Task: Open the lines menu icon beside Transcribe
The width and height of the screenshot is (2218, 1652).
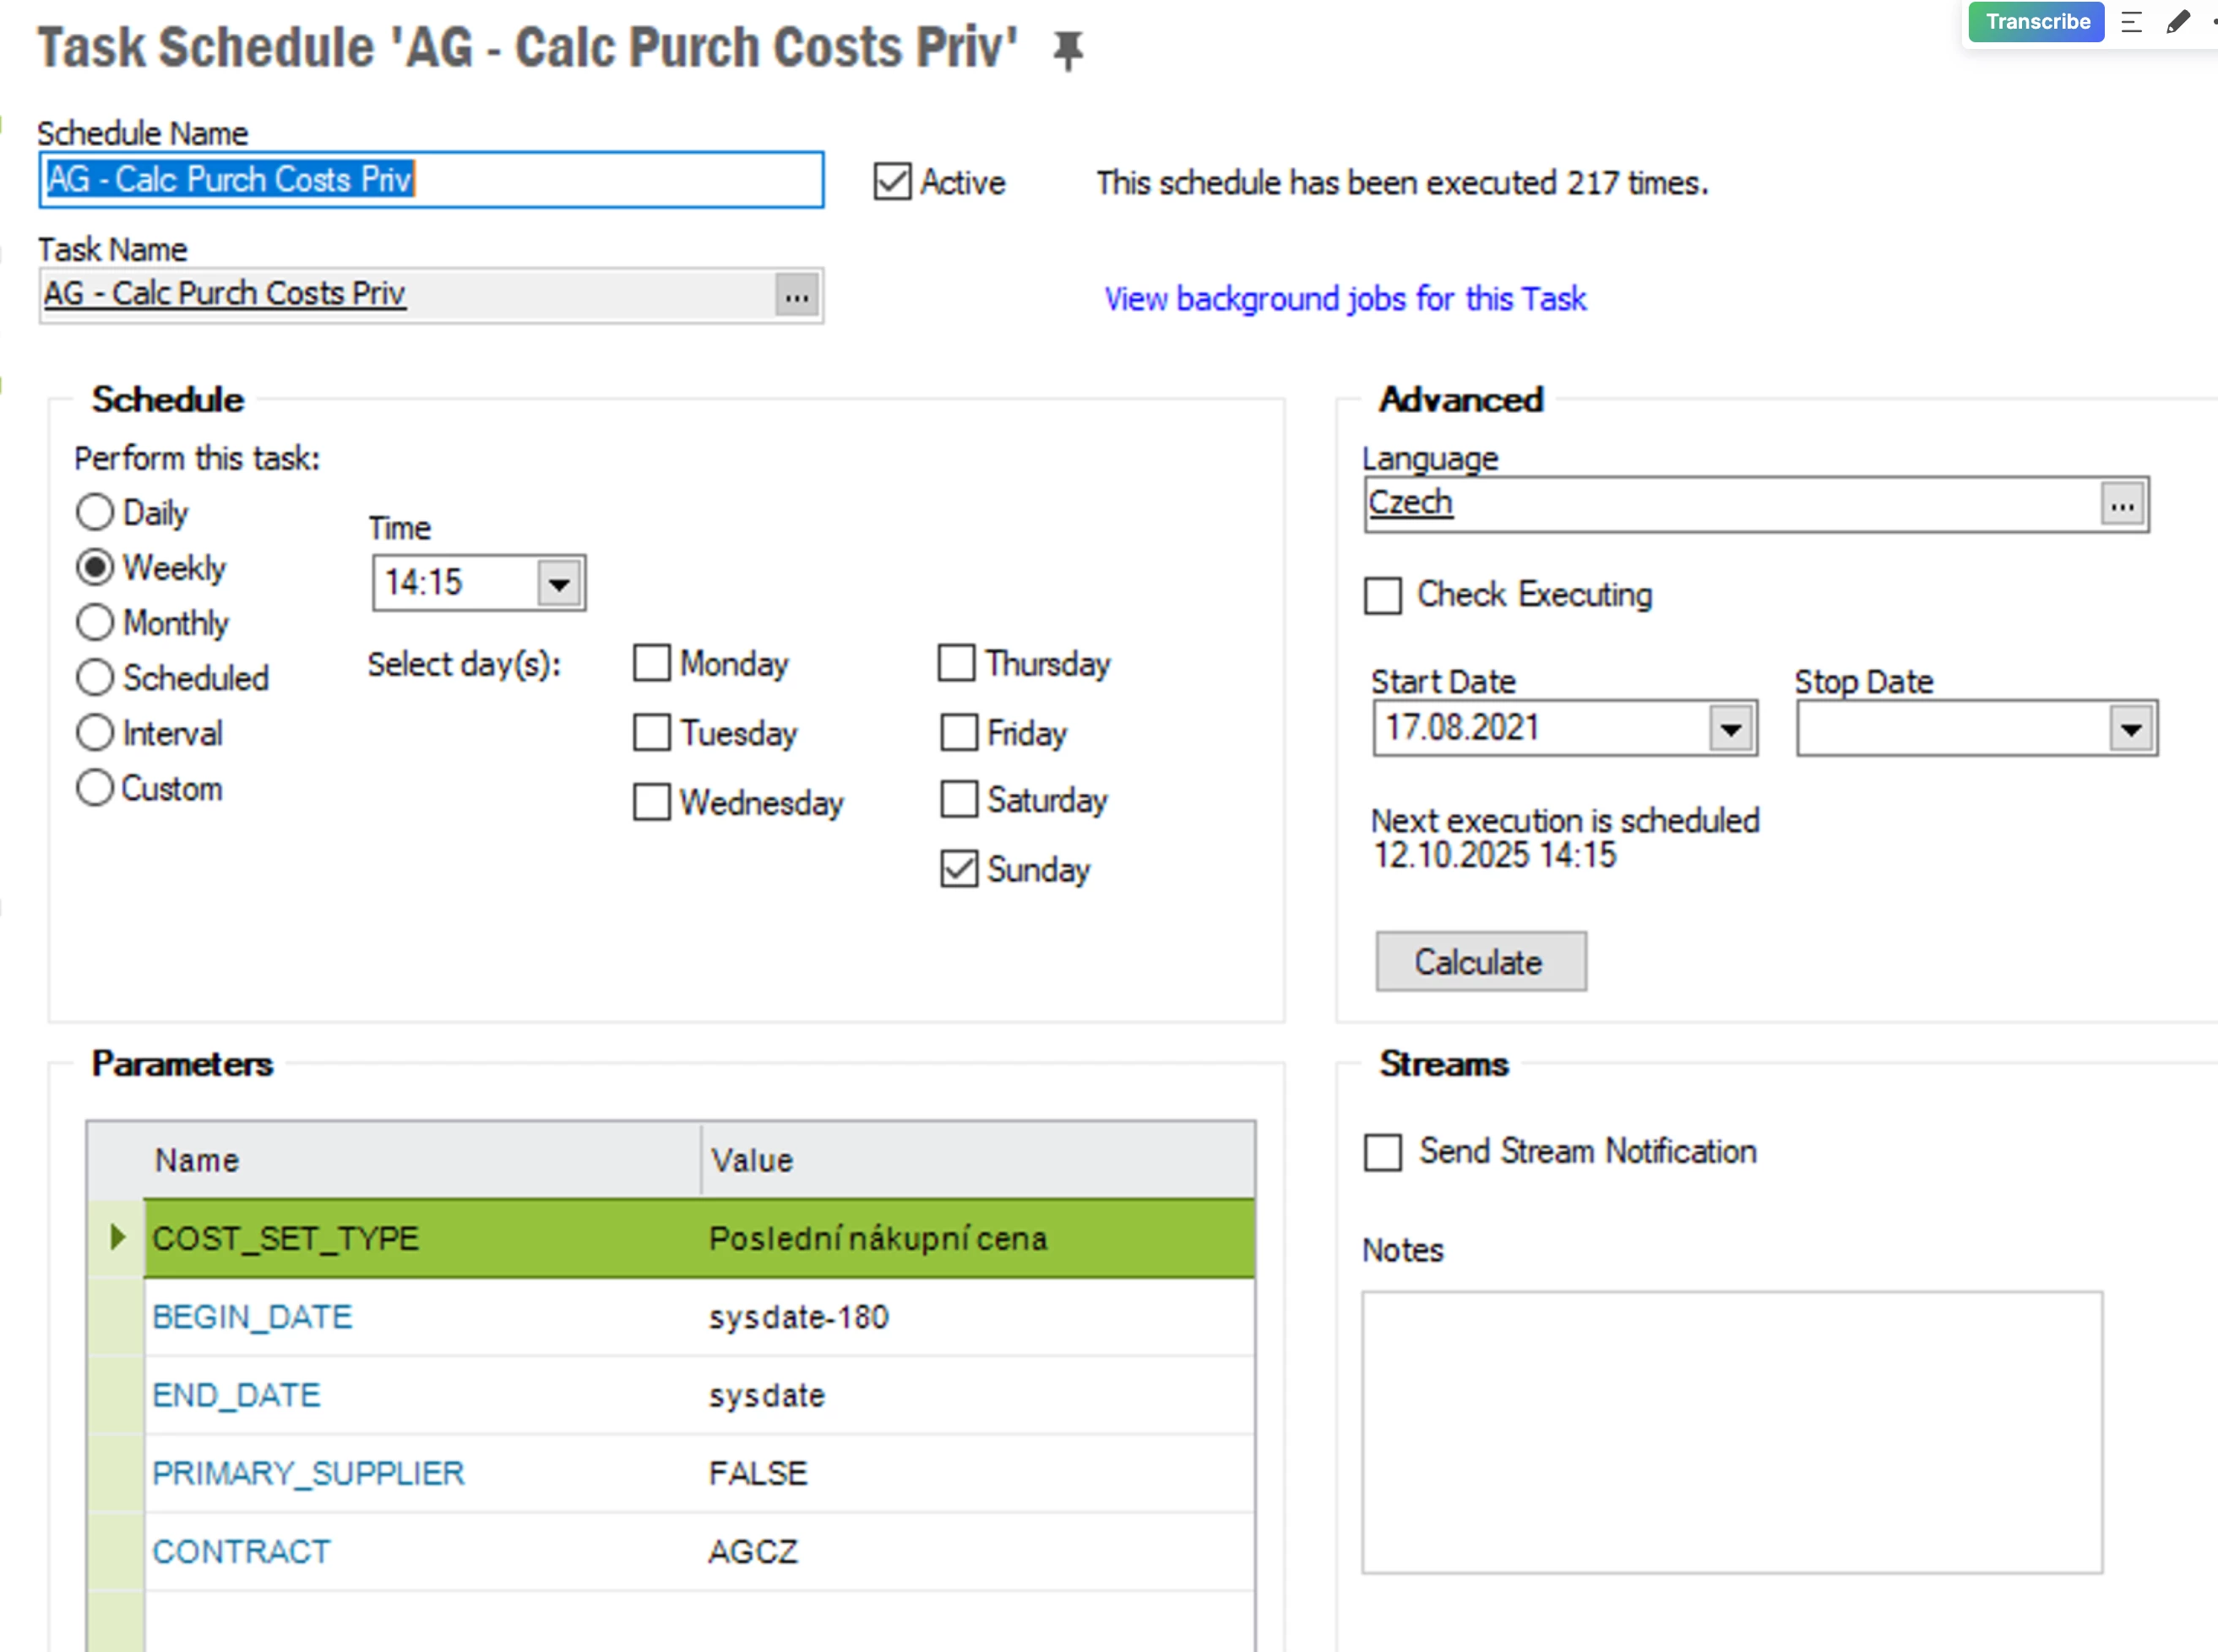Action: click(x=2131, y=22)
